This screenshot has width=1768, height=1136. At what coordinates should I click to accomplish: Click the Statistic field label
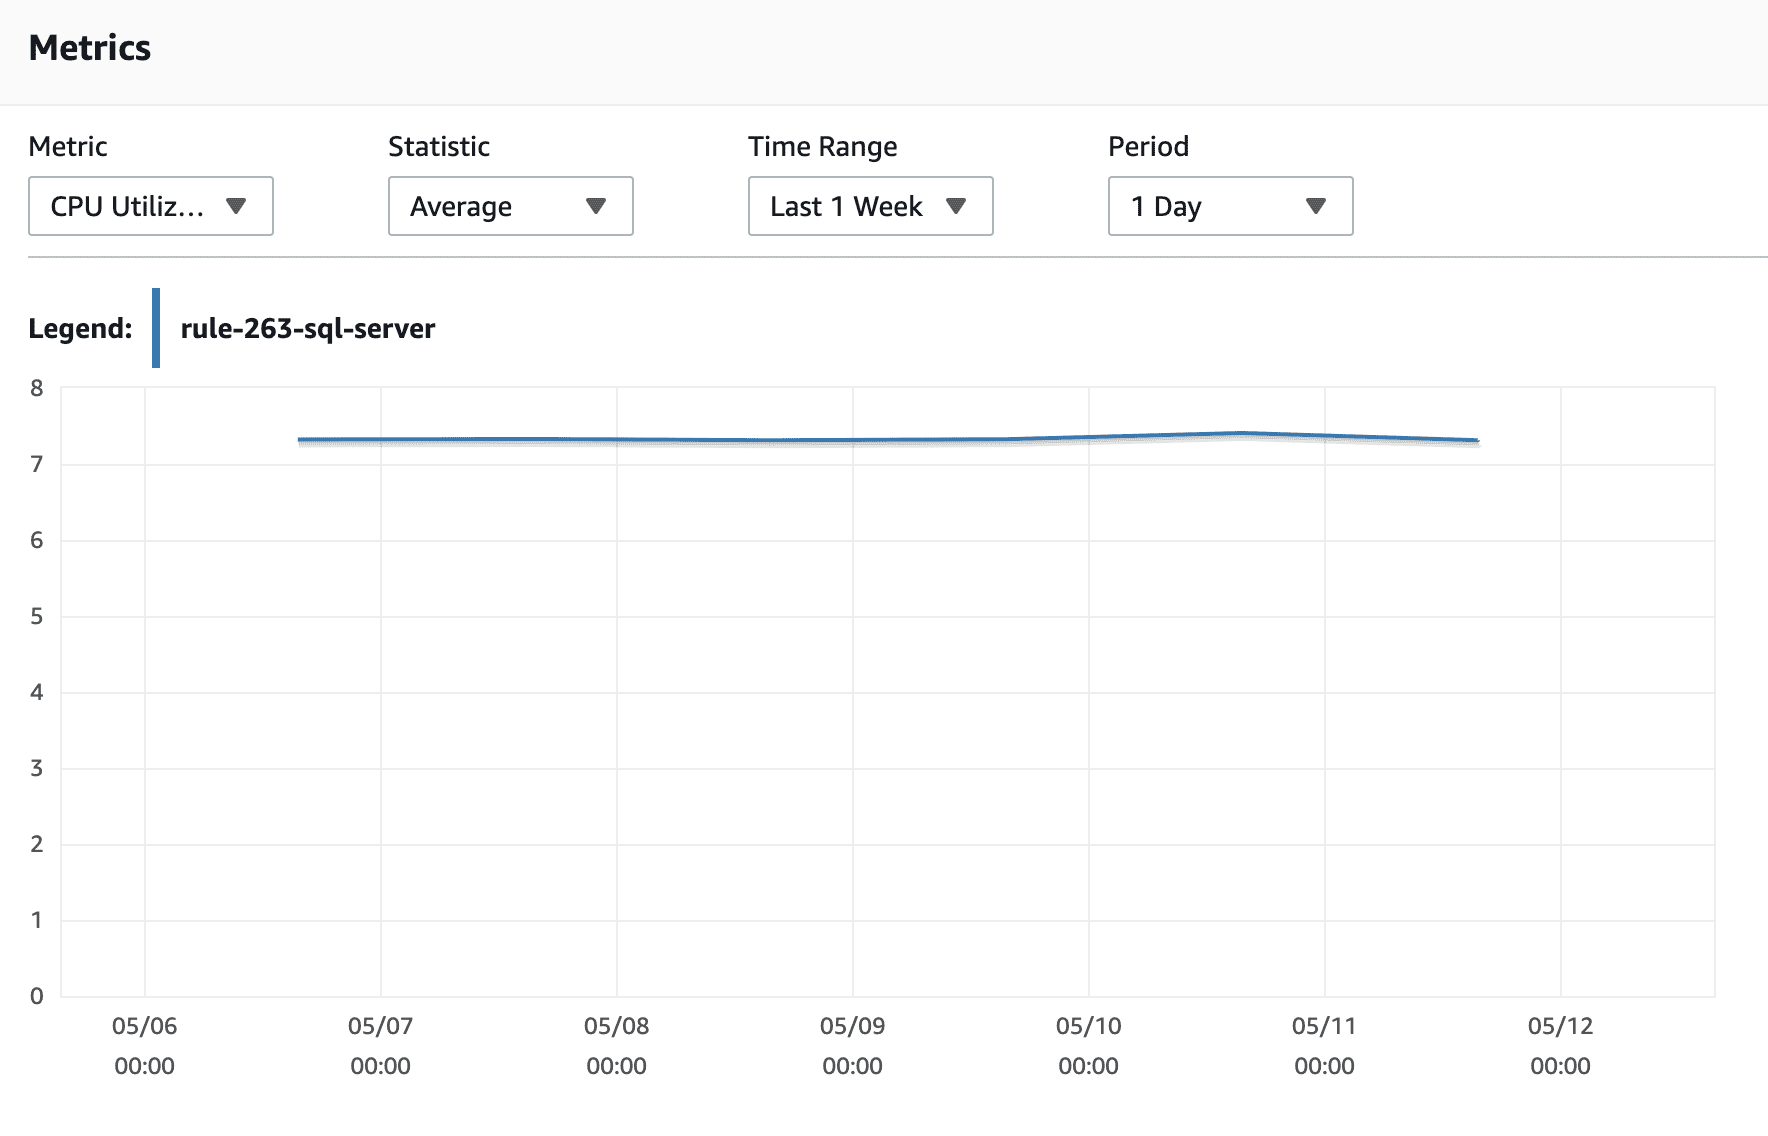(439, 147)
